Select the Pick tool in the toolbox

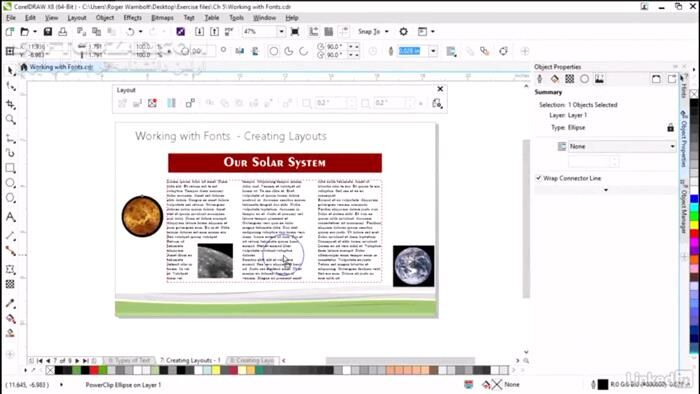[11, 70]
